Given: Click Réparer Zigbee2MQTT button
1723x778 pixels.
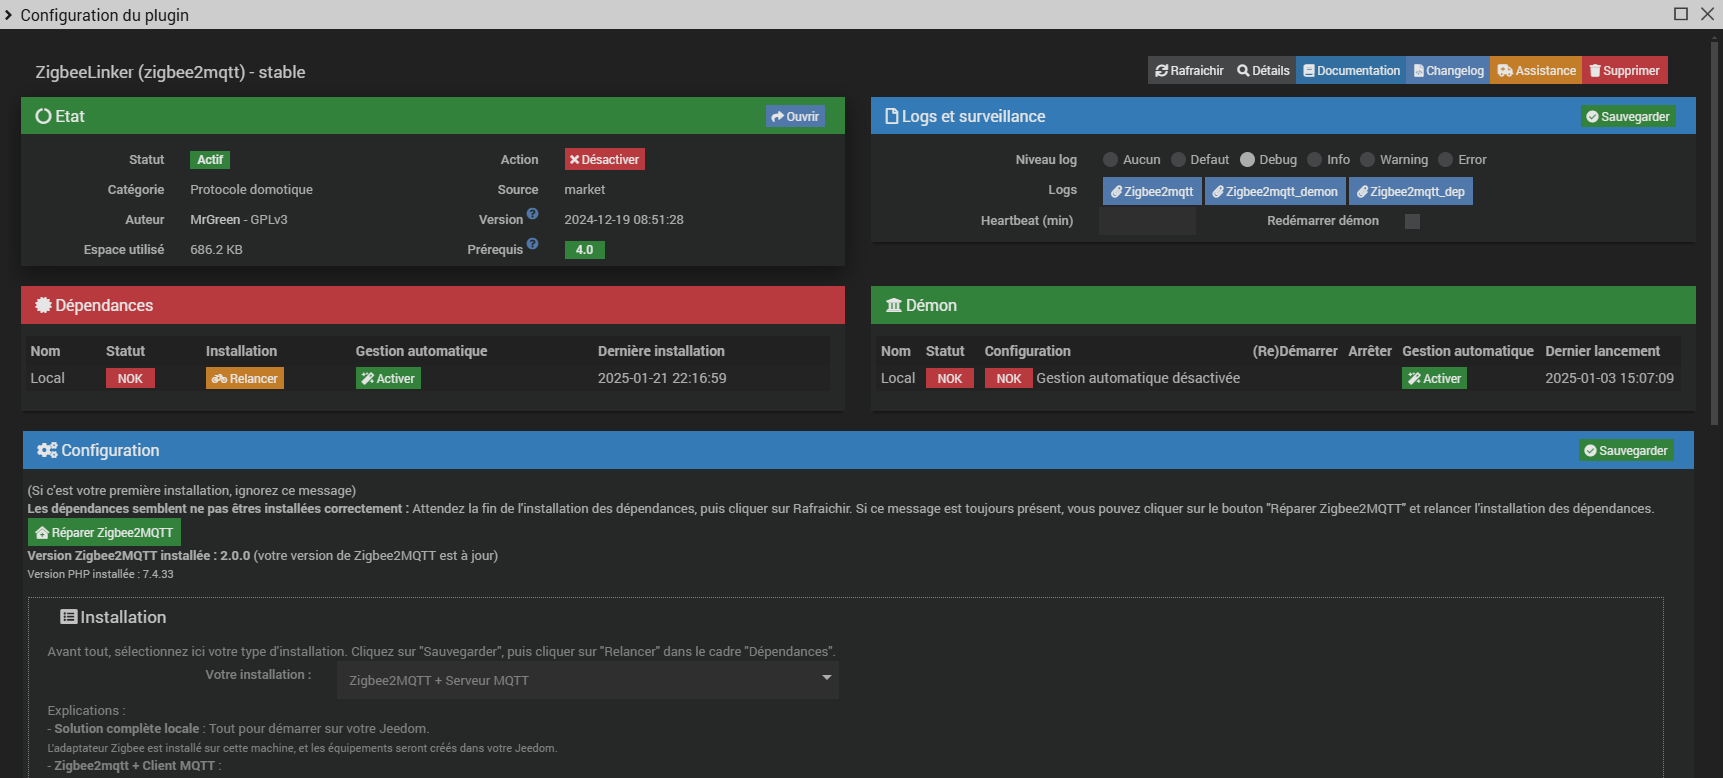Looking at the screenshot, I should click(x=104, y=532).
